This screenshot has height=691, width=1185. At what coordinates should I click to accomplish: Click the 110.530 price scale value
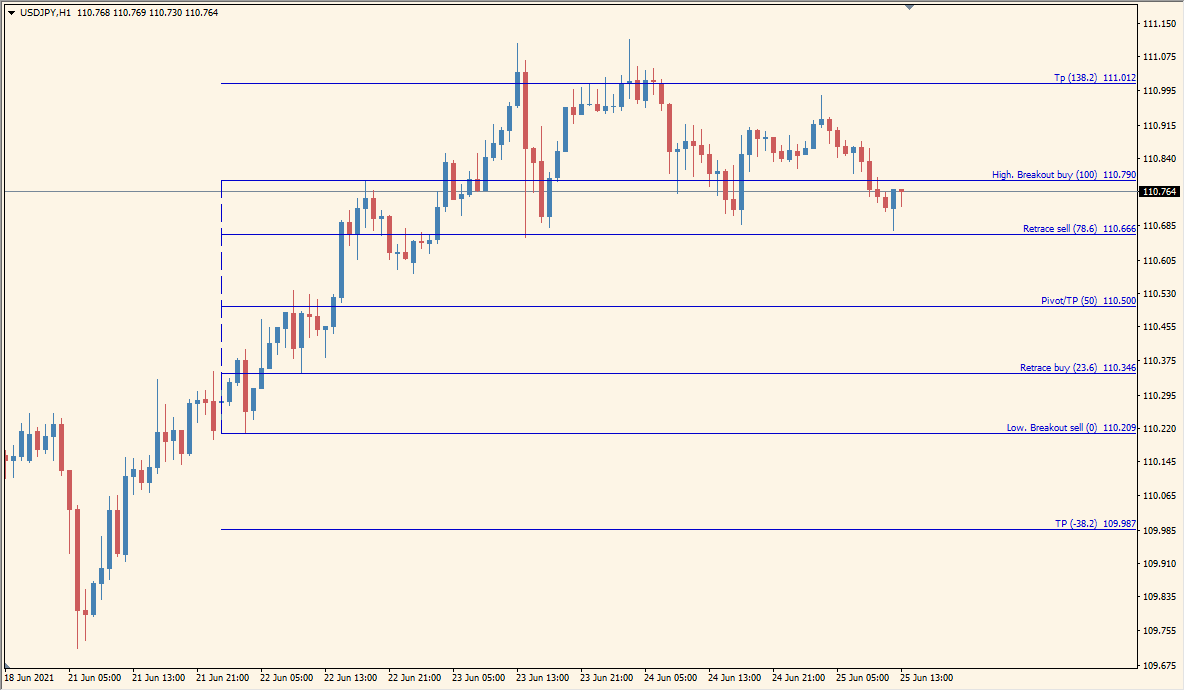click(x=1159, y=294)
